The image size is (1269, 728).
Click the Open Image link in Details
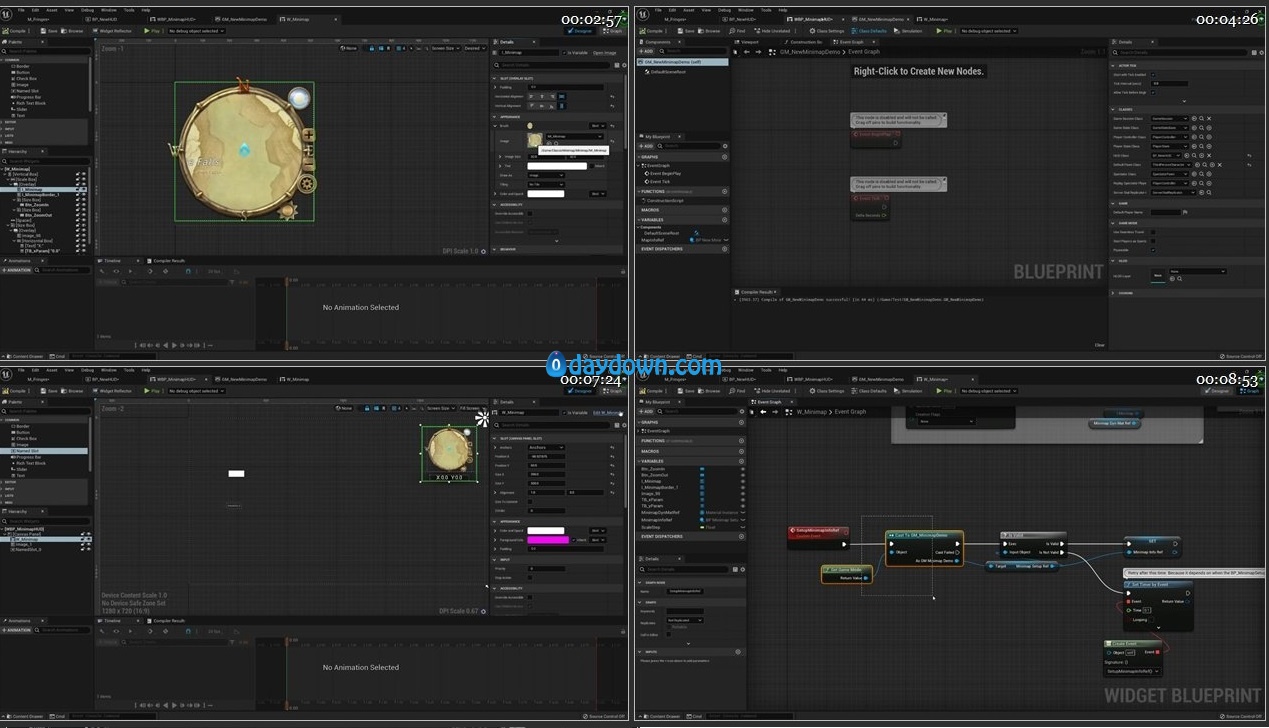tap(604, 53)
